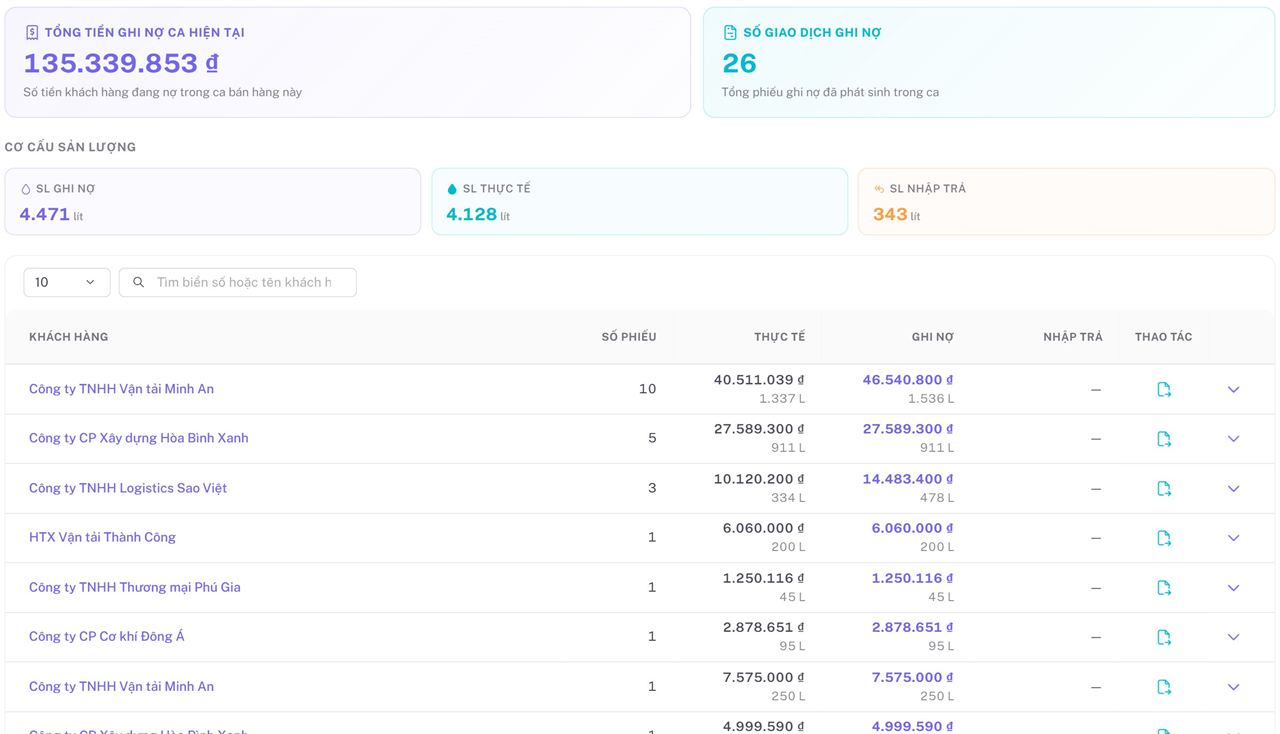
Task: Expand details for Logistics Sao Việt
Action: [1233, 488]
